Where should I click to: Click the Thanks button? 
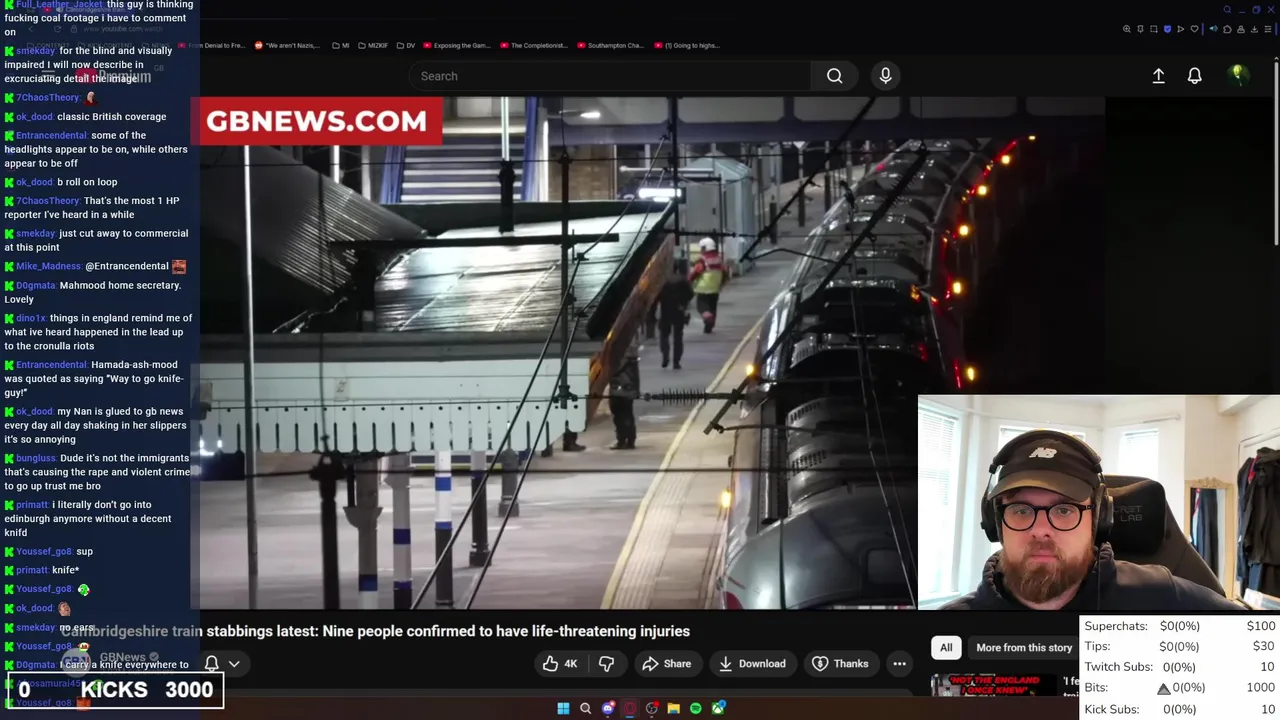tap(840, 664)
